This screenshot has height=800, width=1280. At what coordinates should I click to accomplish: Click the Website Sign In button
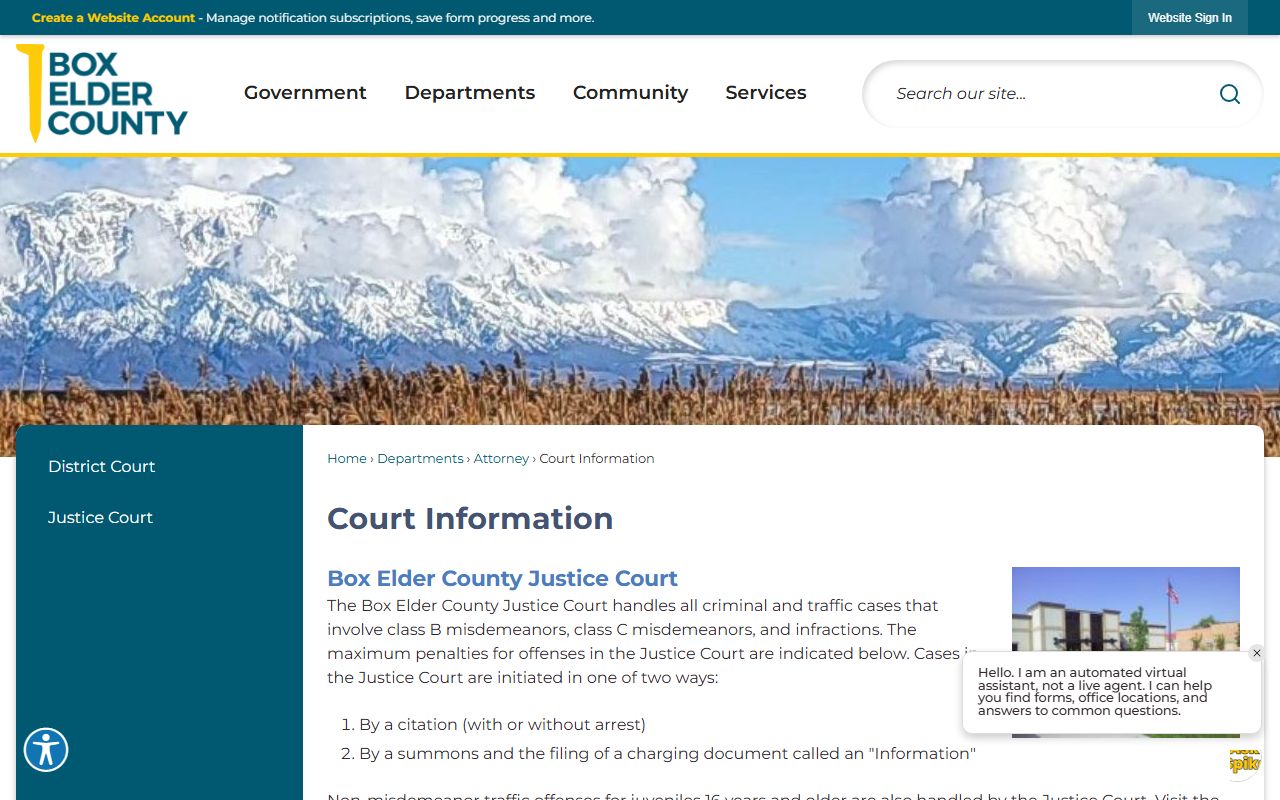1190,18
